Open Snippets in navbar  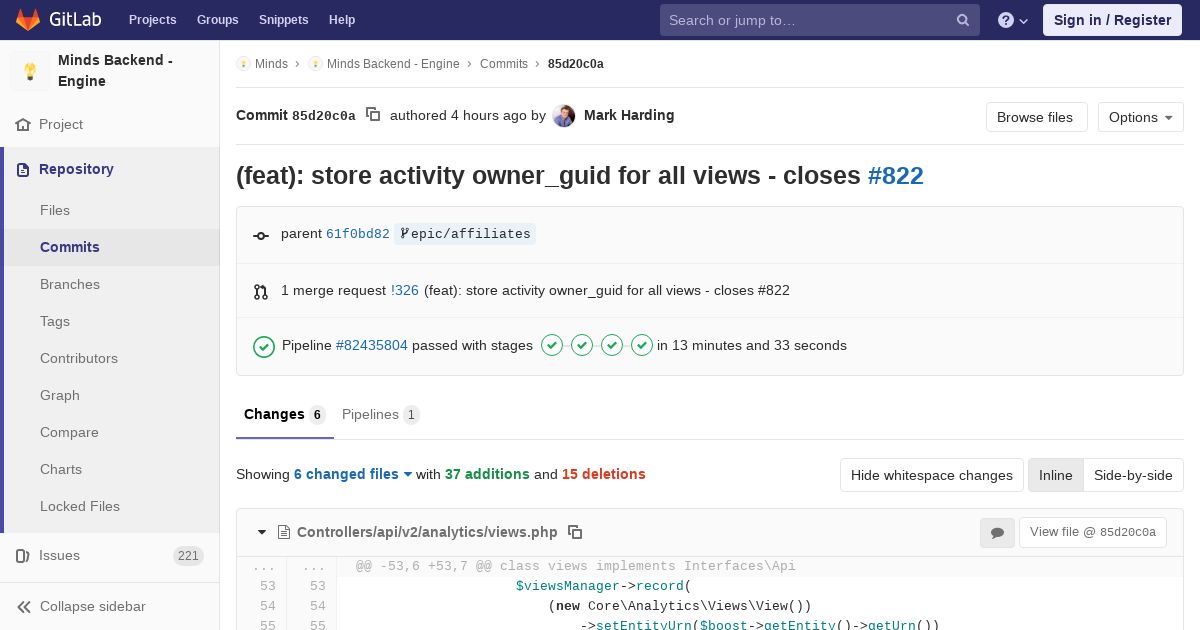tap(283, 20)
